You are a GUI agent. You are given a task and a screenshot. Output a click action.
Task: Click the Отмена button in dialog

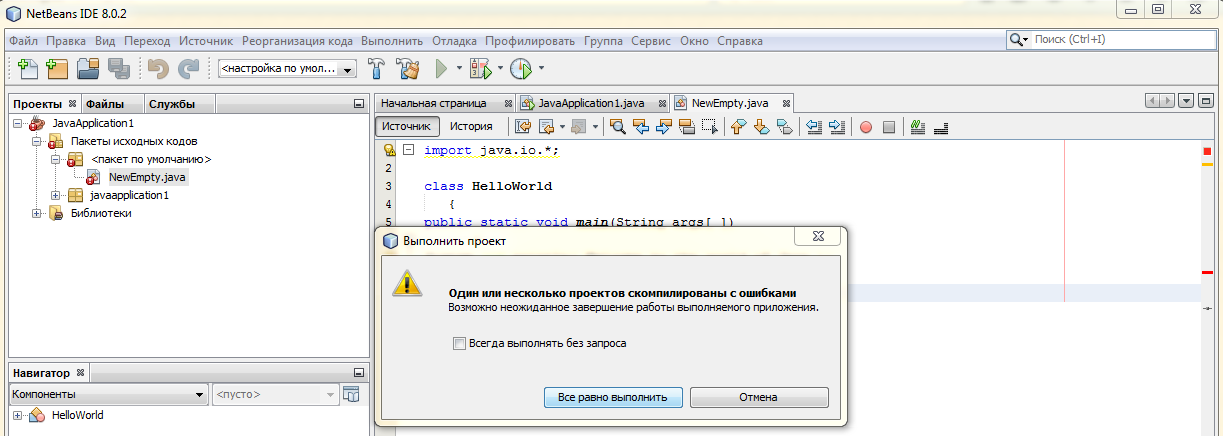[x=758, y=397]
